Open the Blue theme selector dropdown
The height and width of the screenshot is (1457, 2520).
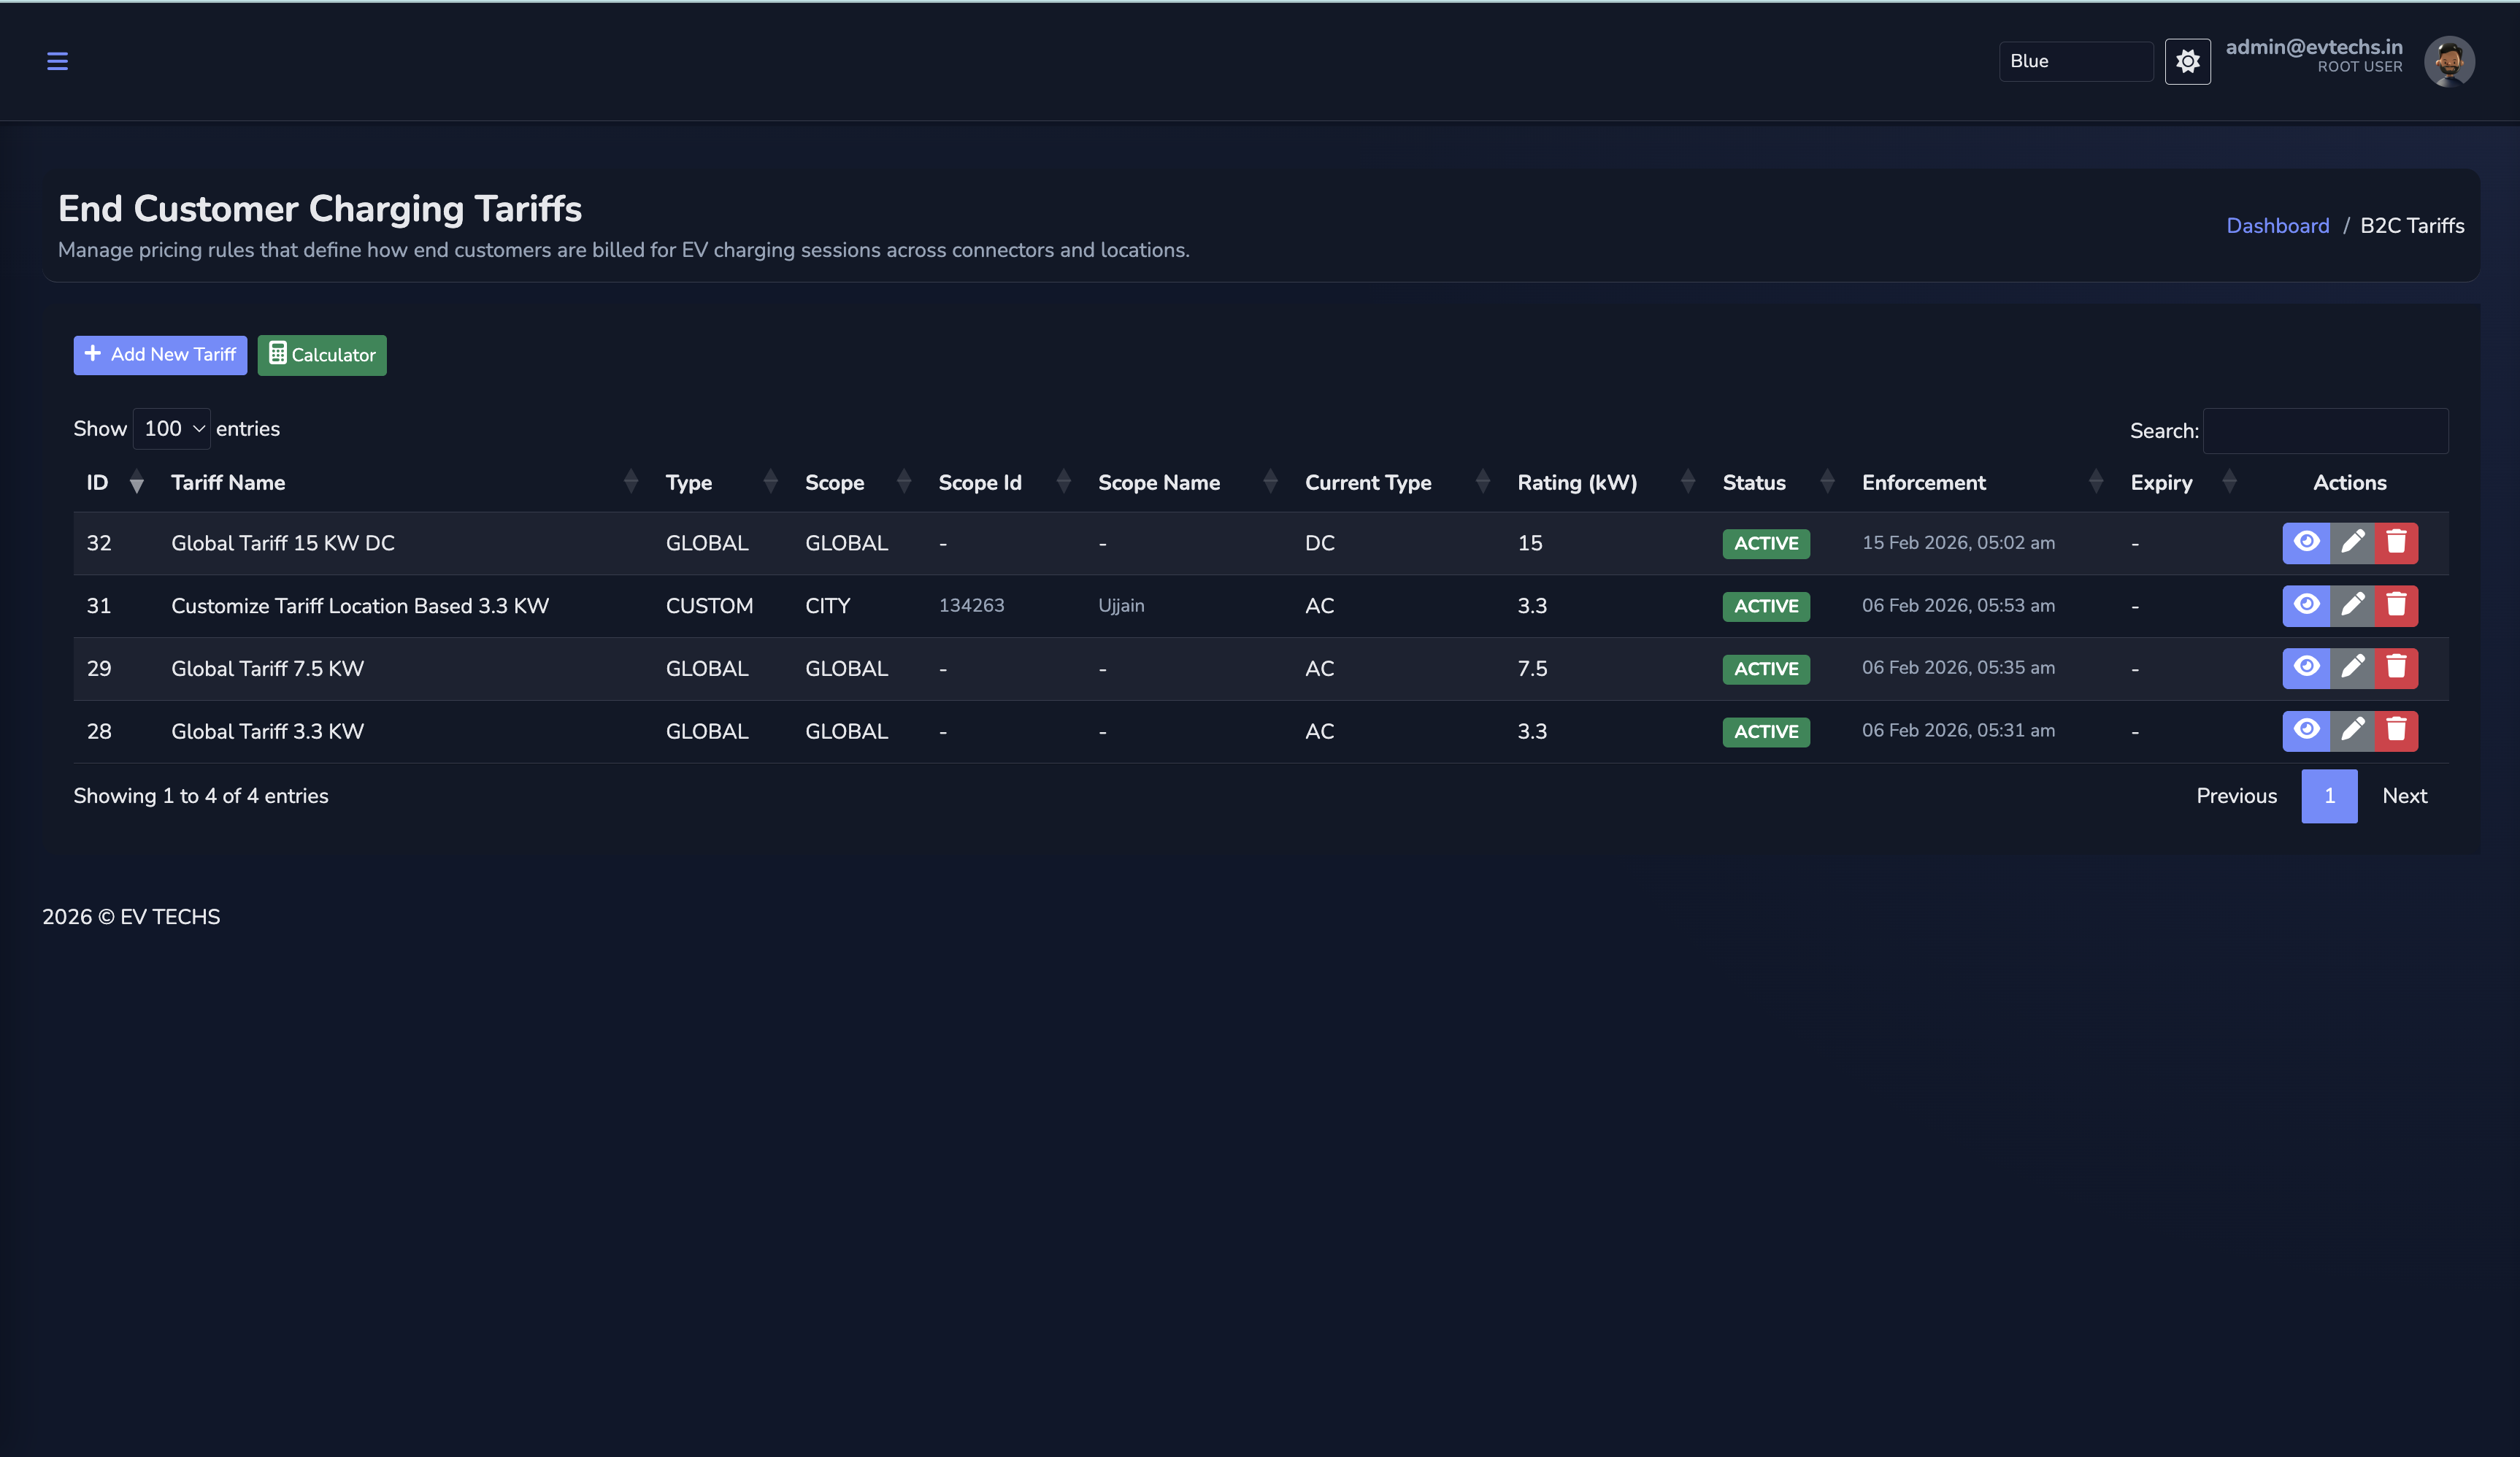2076,61
